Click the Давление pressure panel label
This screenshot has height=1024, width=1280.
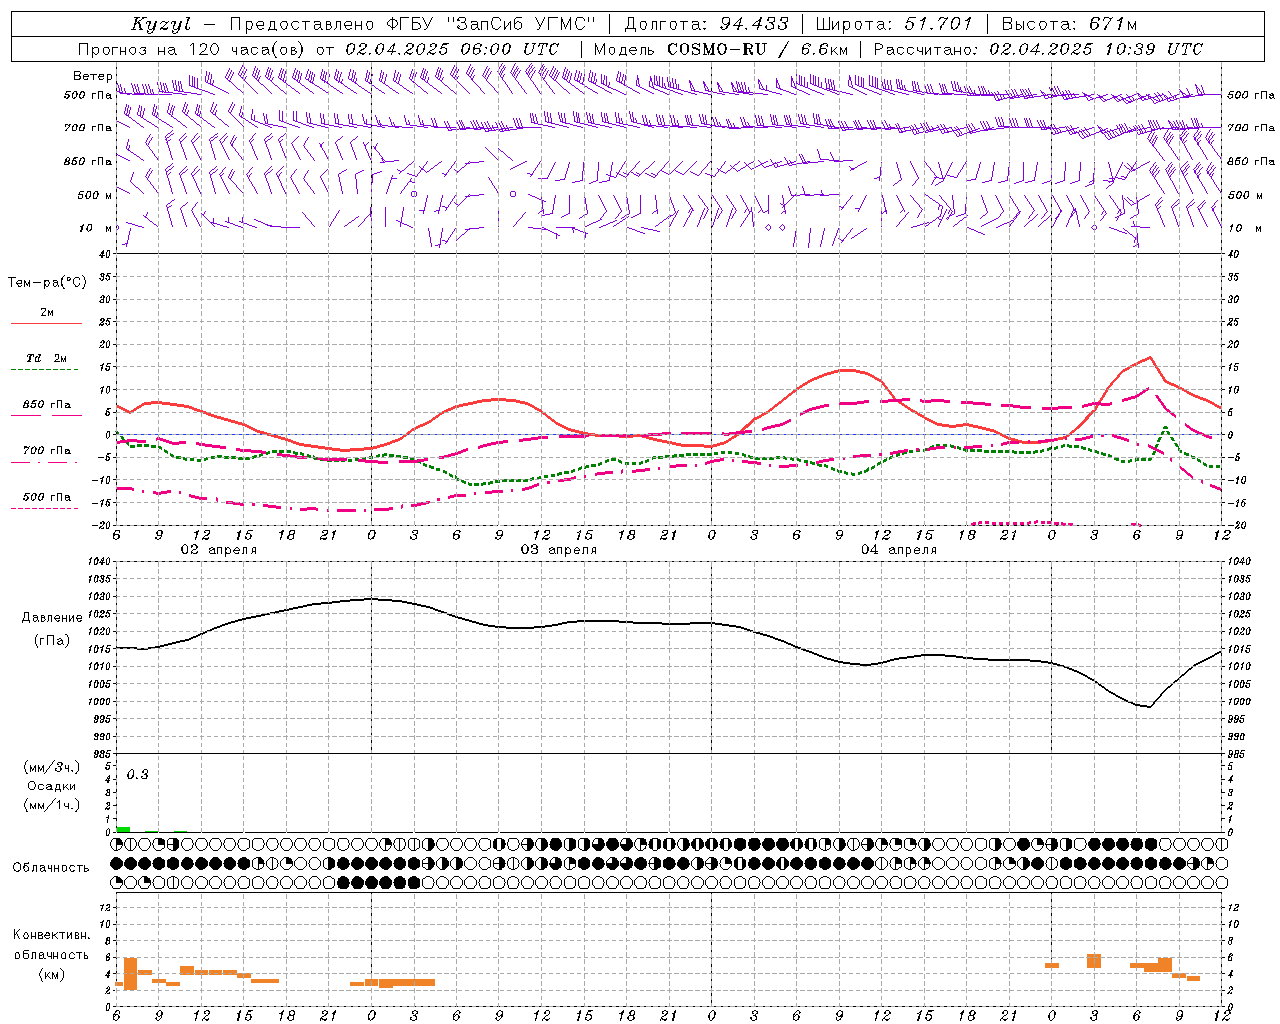point(52,618)
